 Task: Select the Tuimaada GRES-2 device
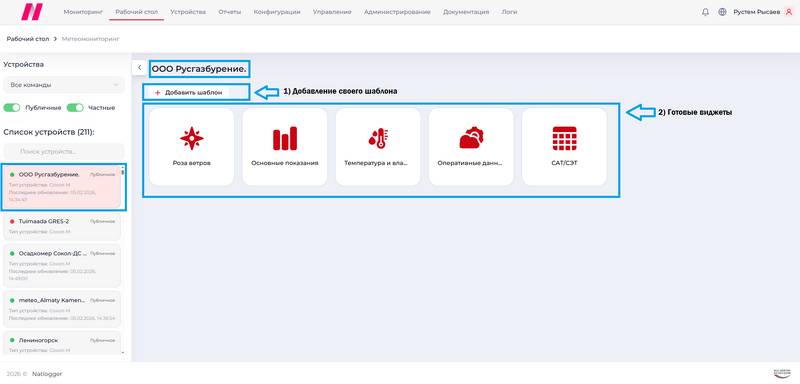[x=62, y=226]
